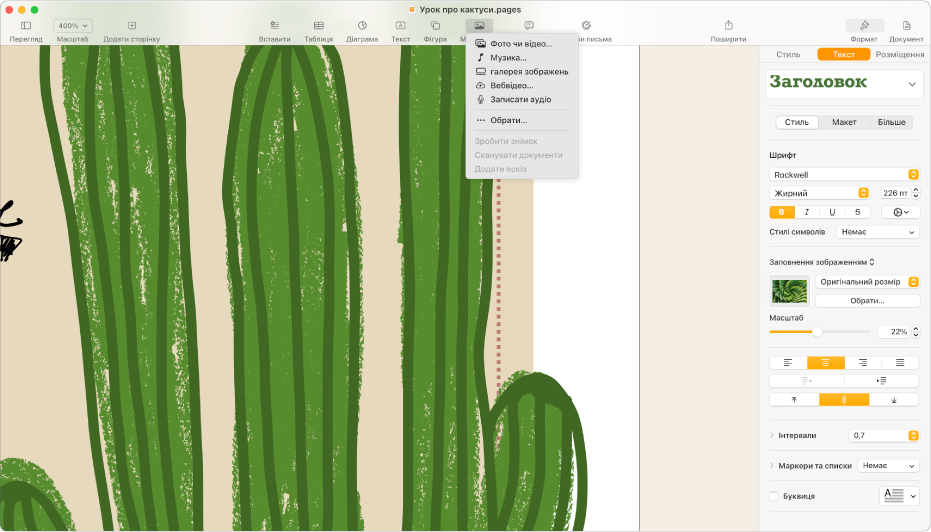
Task: Click the 226 pt font size field
Action: pos(895,193)
